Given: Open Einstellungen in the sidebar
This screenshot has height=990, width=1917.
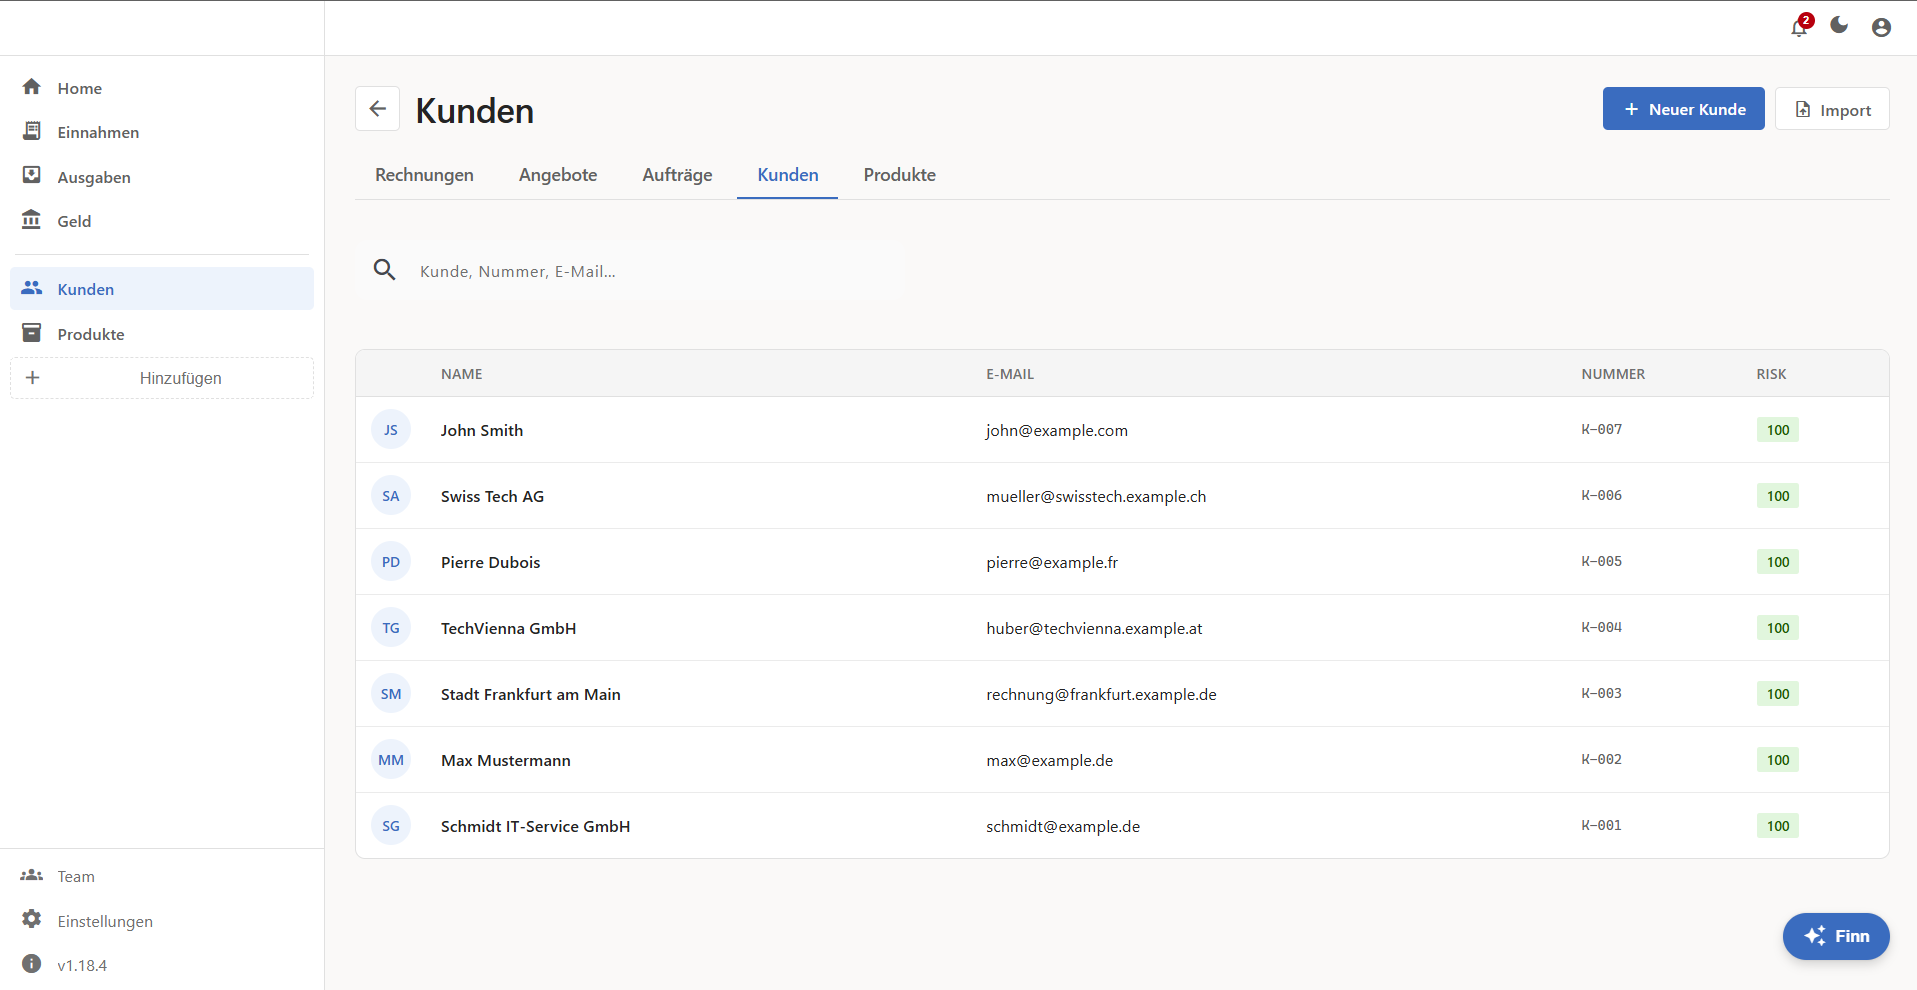Looking at the screenshot, I should [x=162, y=921].
